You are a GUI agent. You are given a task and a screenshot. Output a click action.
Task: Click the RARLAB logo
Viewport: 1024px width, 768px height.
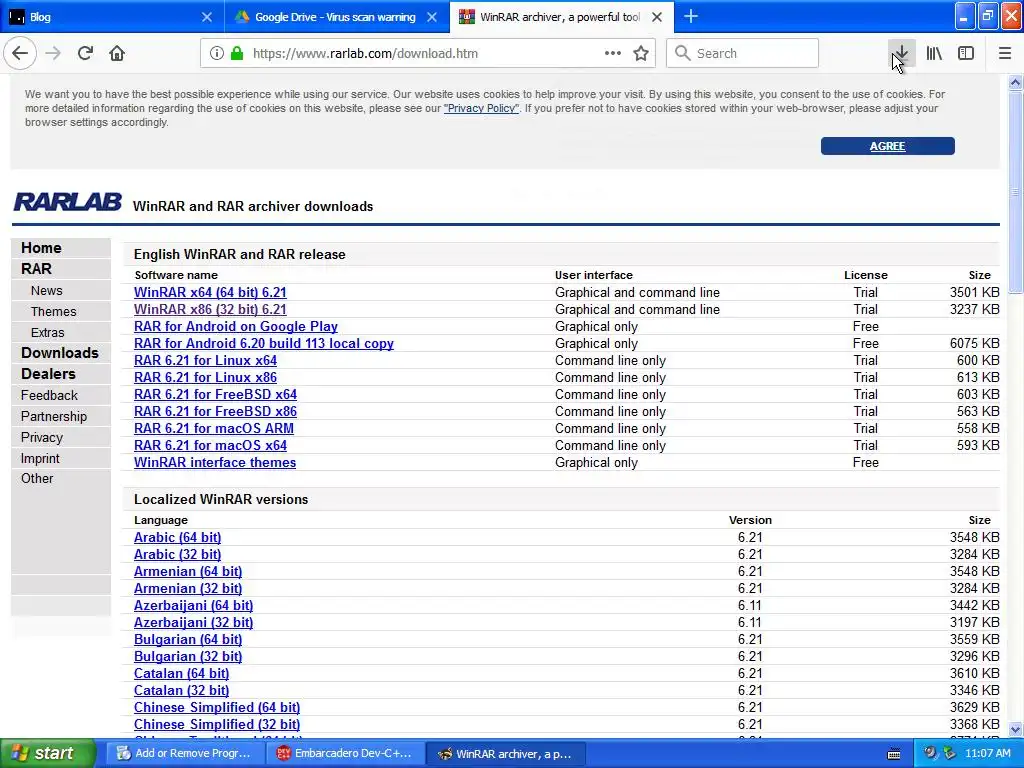point(67,202)
